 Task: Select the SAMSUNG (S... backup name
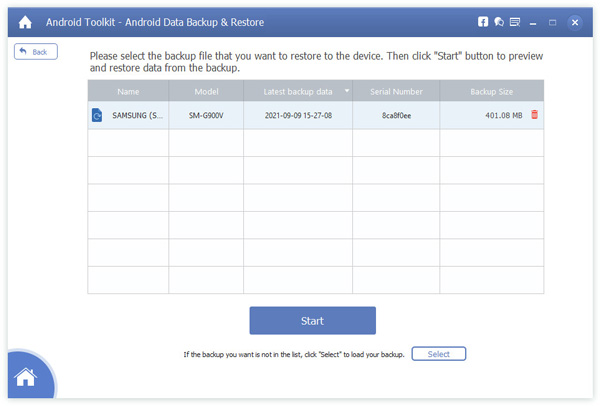[137, 115]
